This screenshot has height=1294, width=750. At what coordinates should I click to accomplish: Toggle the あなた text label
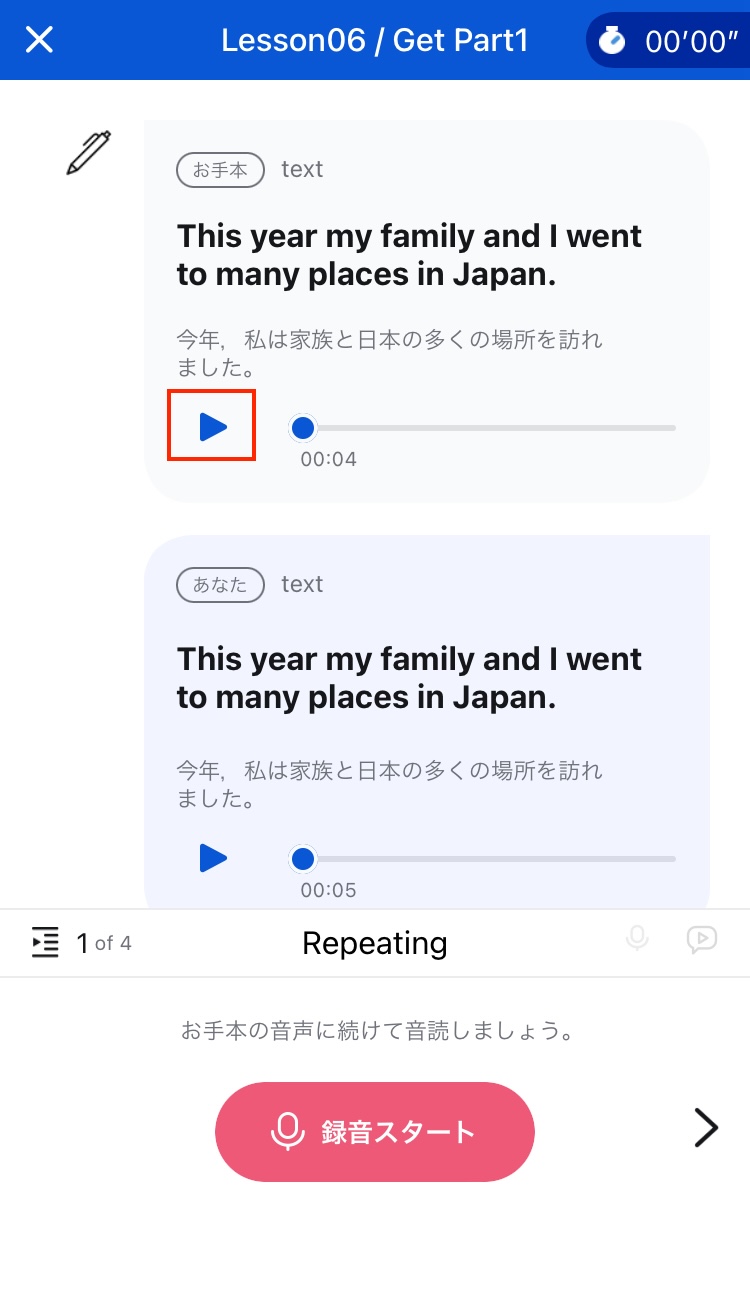pyautogui.click(x=302, y=584)
